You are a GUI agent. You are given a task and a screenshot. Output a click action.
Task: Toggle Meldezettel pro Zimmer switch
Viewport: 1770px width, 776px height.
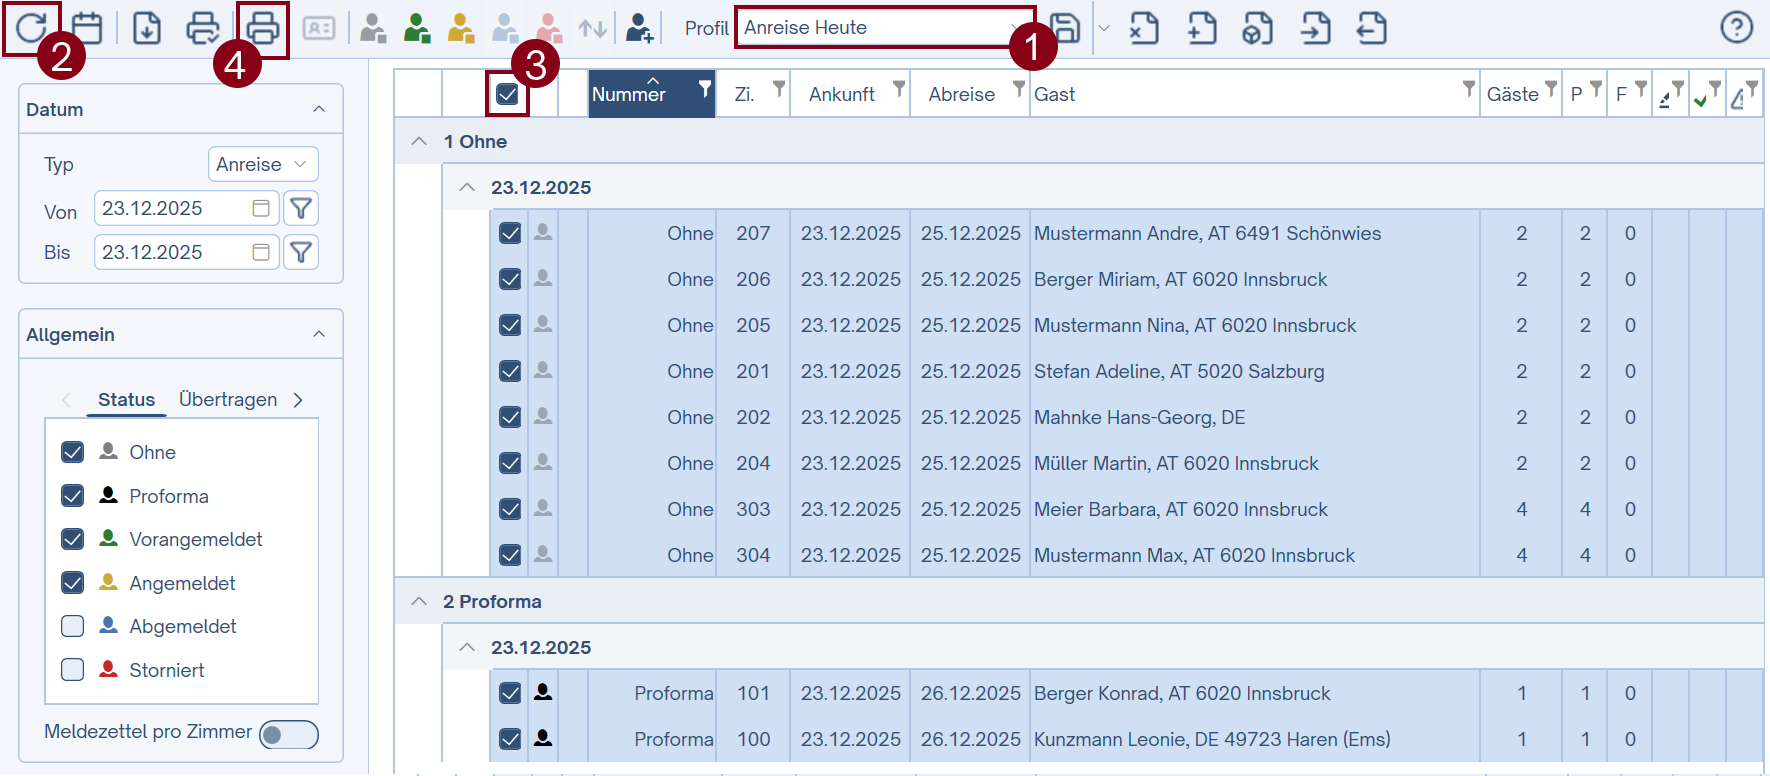click(289, 735)
